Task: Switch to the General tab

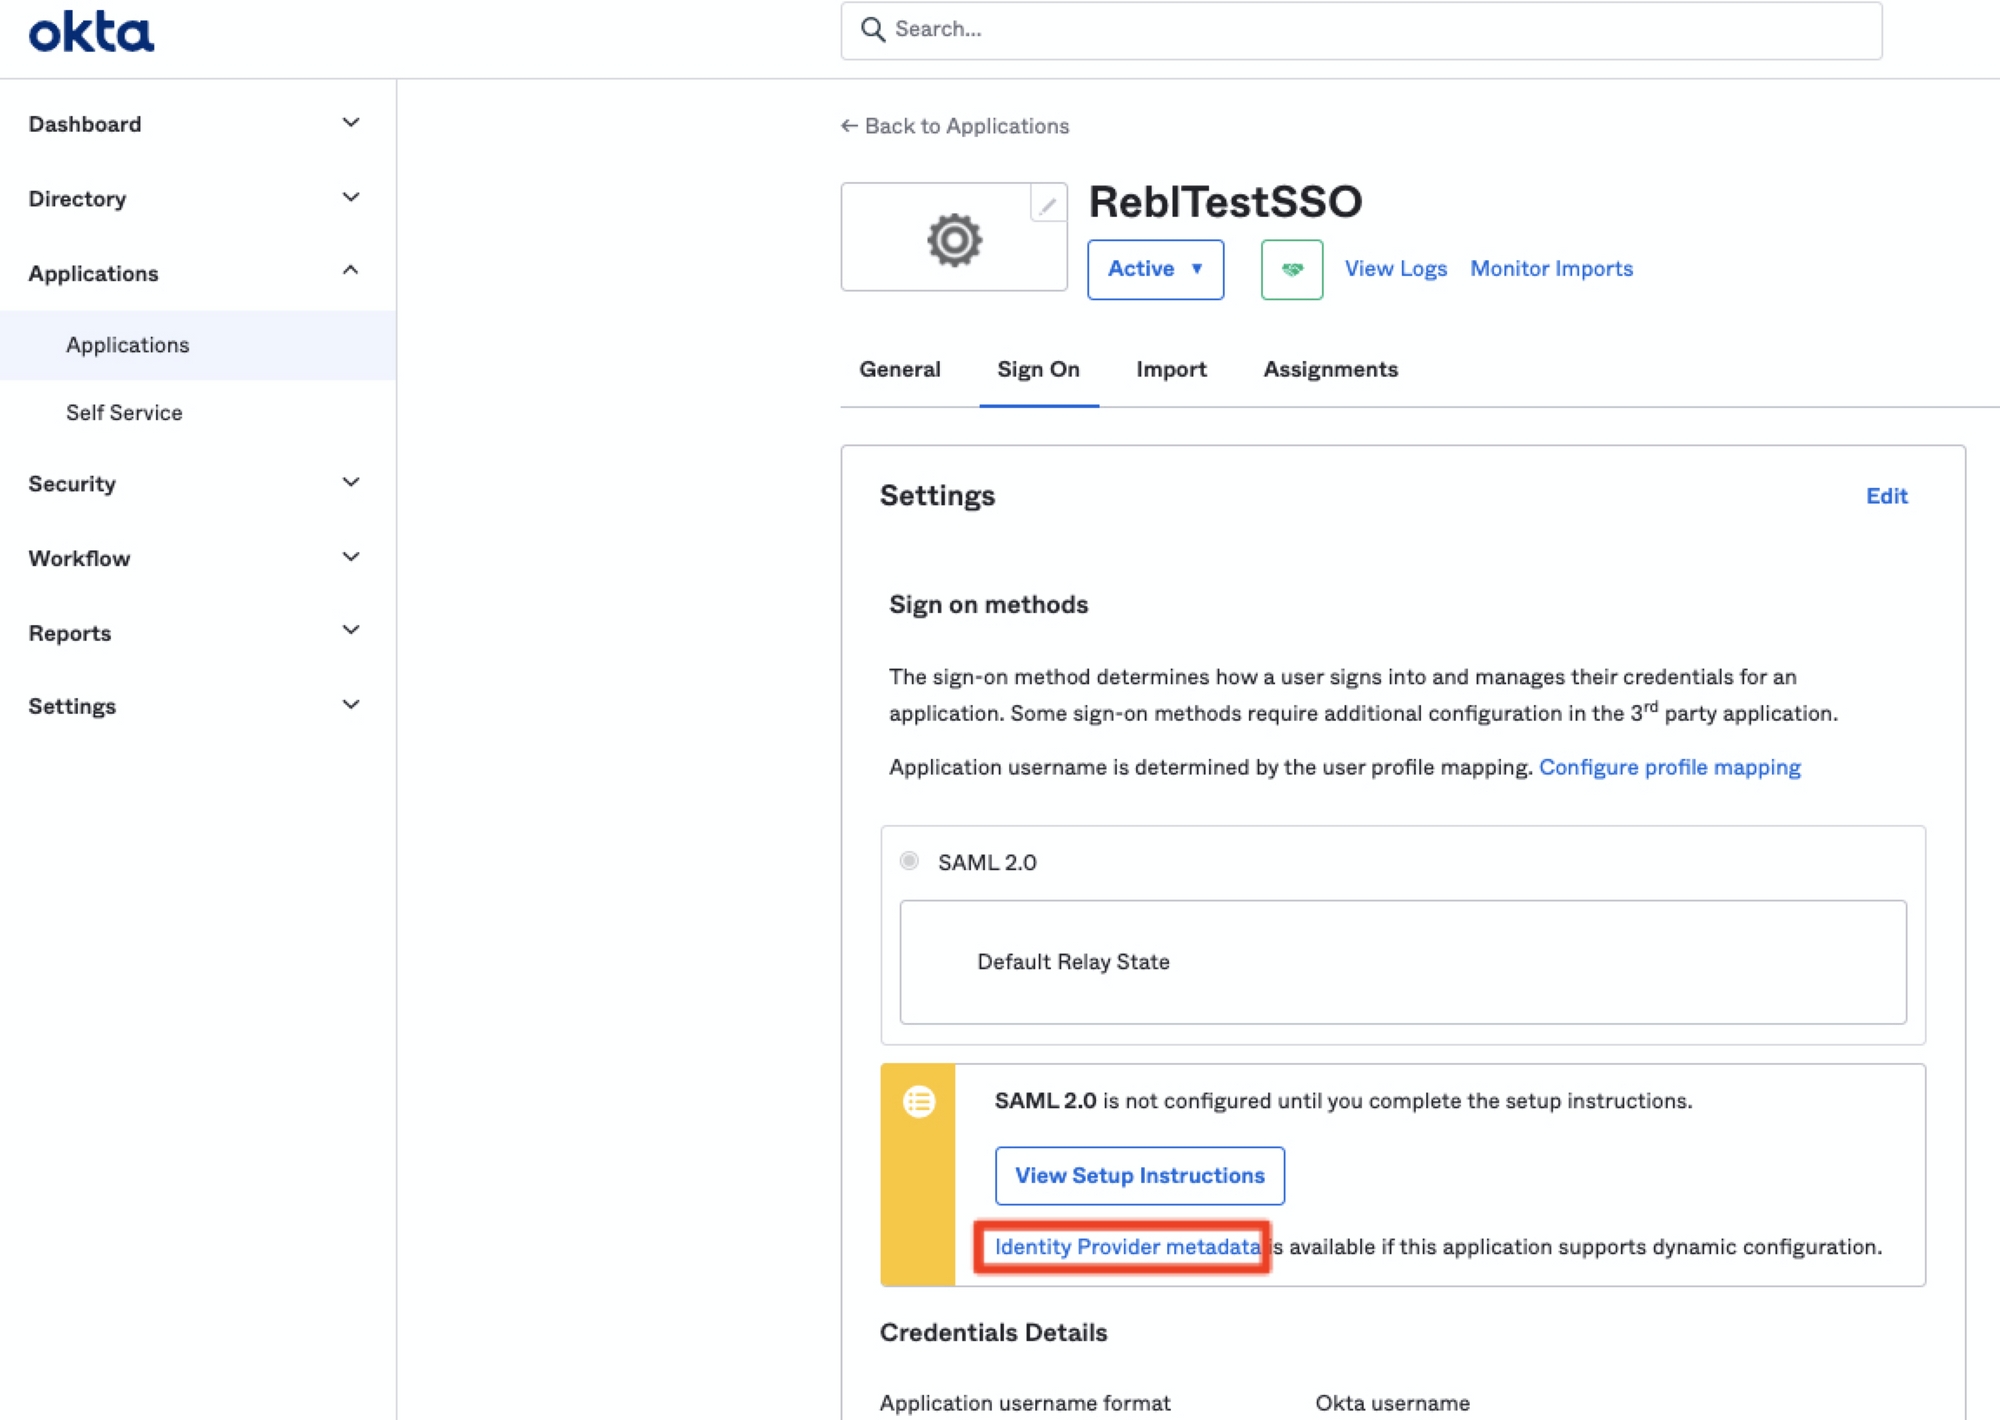Action: pos(899,369)
